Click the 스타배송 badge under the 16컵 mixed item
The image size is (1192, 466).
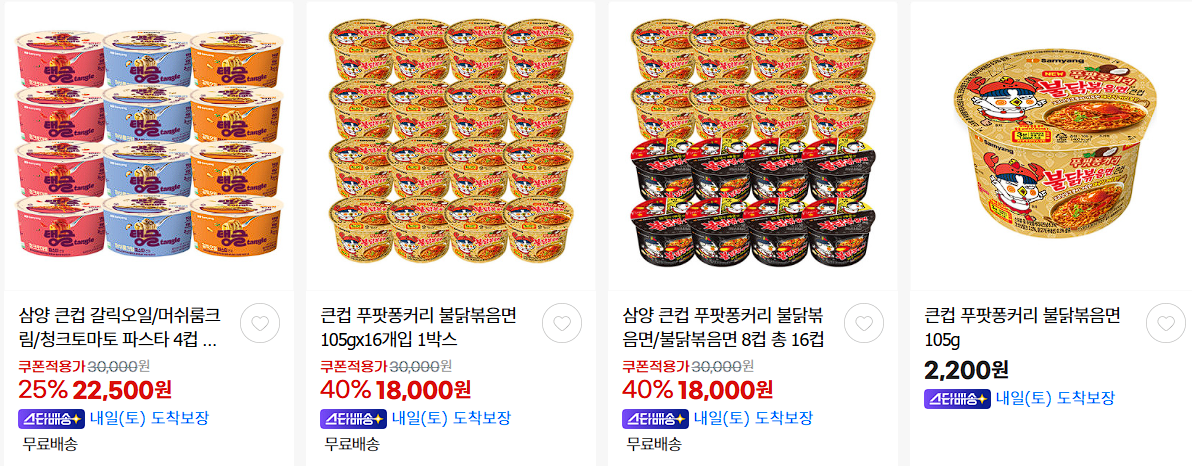[655, 419]
